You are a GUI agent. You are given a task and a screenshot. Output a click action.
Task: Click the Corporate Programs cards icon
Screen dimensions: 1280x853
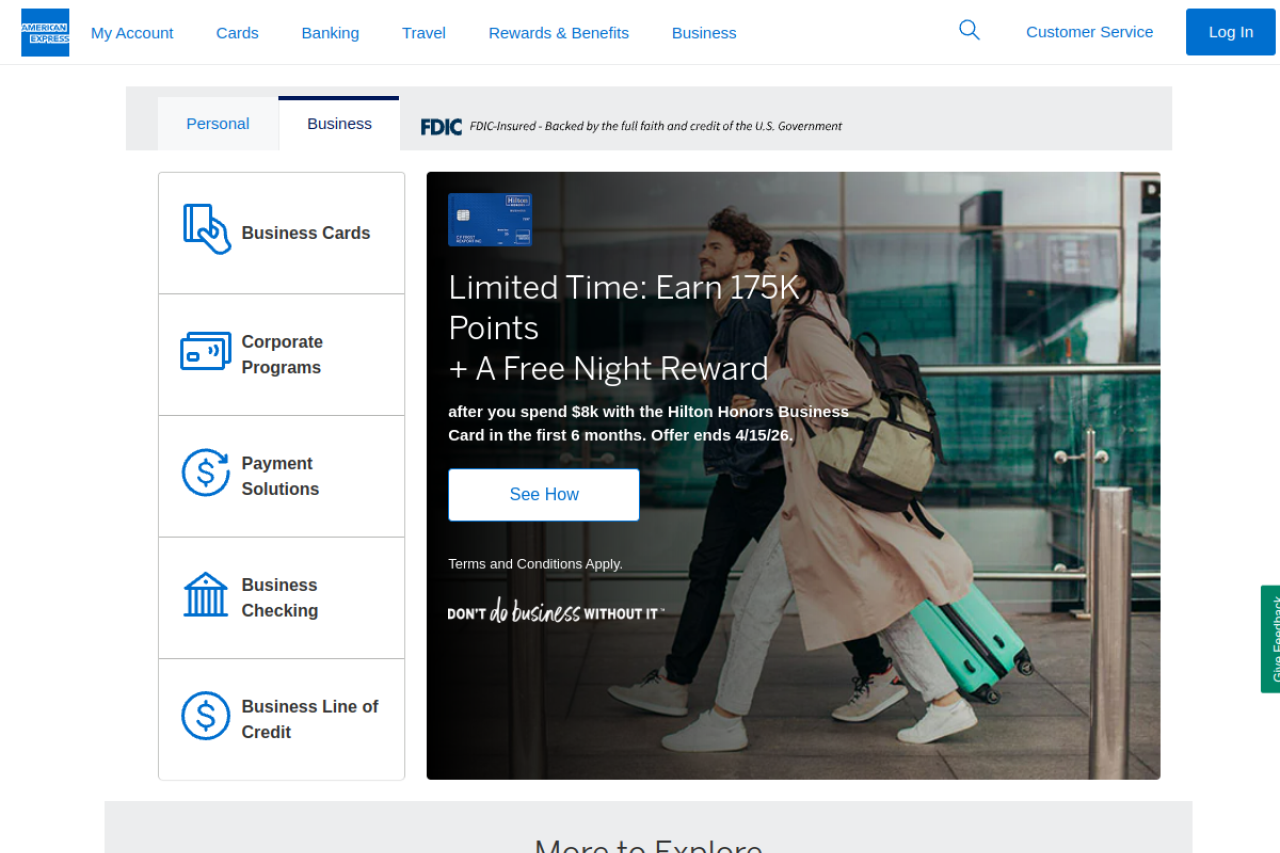coord(206,352)
